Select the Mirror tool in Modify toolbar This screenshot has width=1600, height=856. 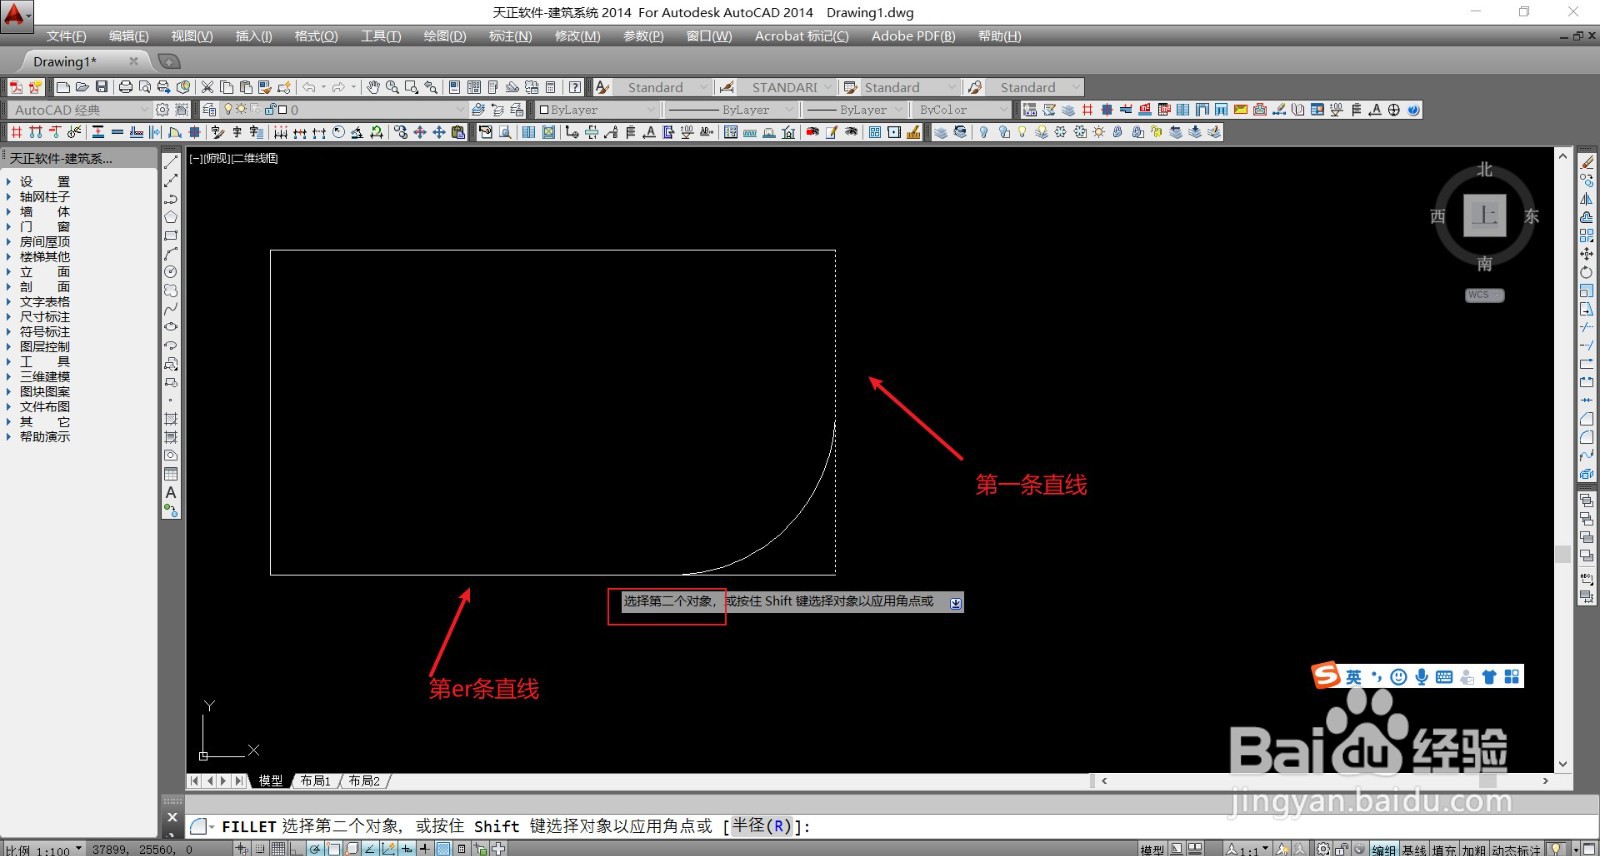[x=1587, y=199]
